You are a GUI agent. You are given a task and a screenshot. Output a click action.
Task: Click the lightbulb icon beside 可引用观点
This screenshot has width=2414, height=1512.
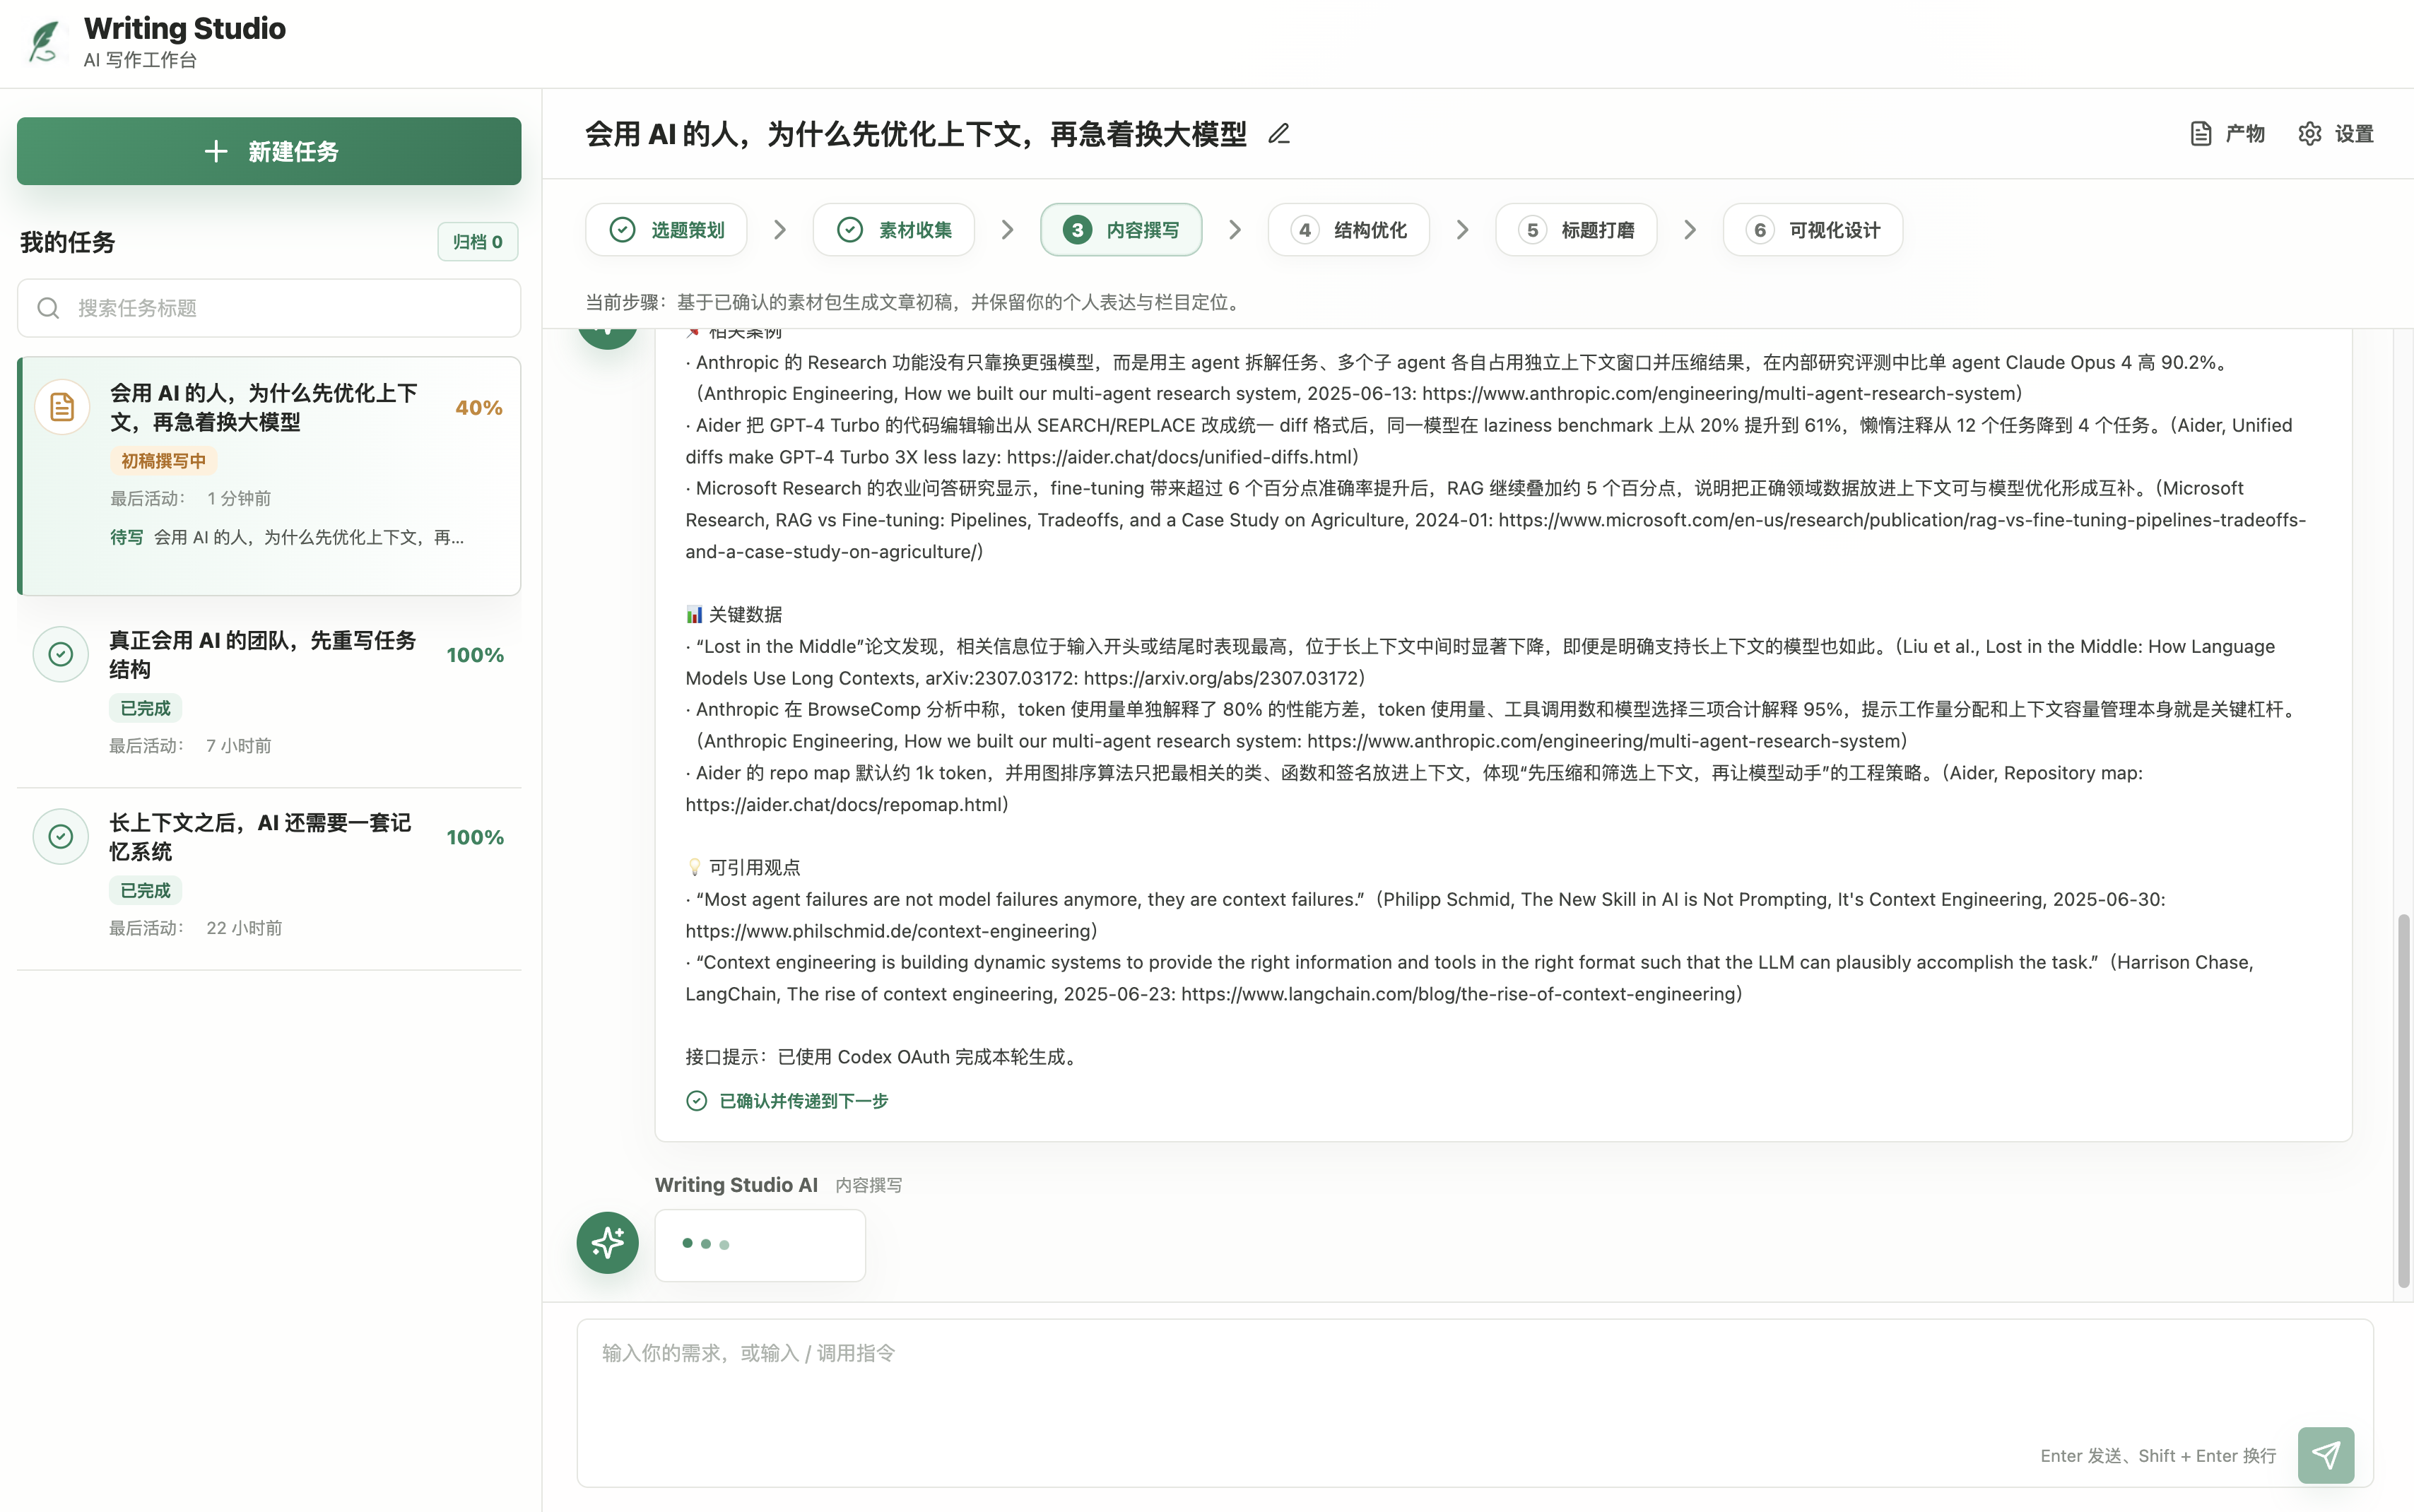(694, 868)
